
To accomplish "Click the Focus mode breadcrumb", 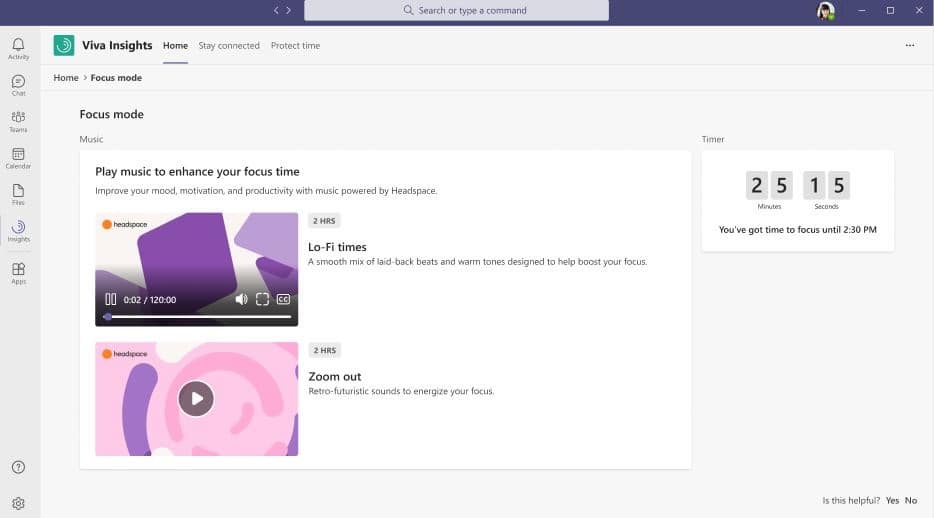I will (116, 77).
